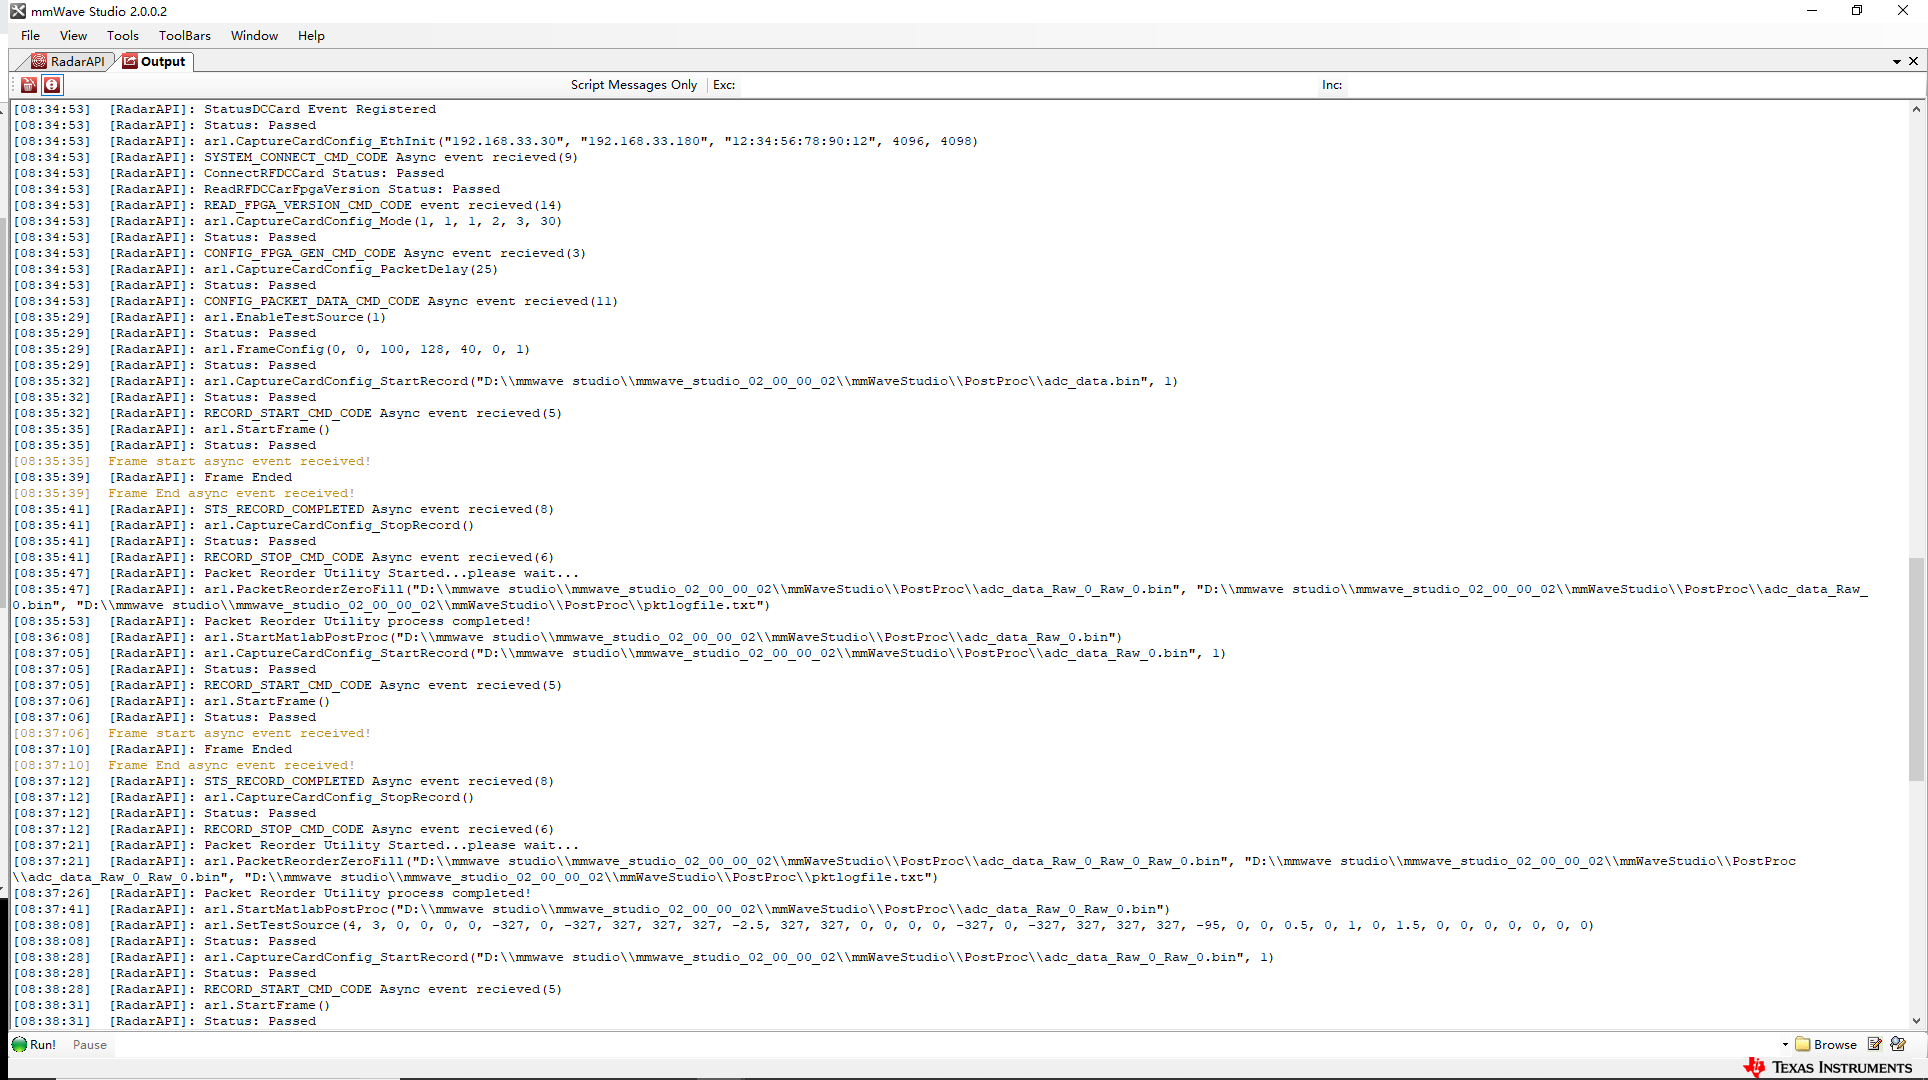Open the Help menu
Image resolution: width=1928 pixels, height=1080 pixels.
point(311,35)
